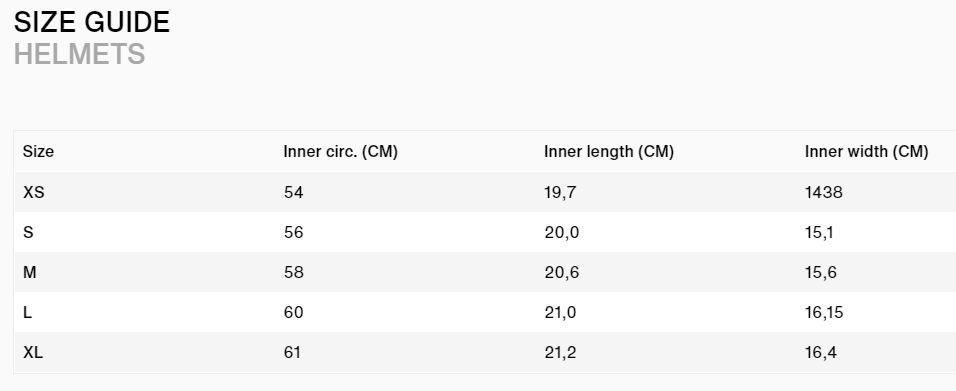This screenshot has height=391, width=956.
Task: Click the HELMETS subtitle
Action: 79,54
